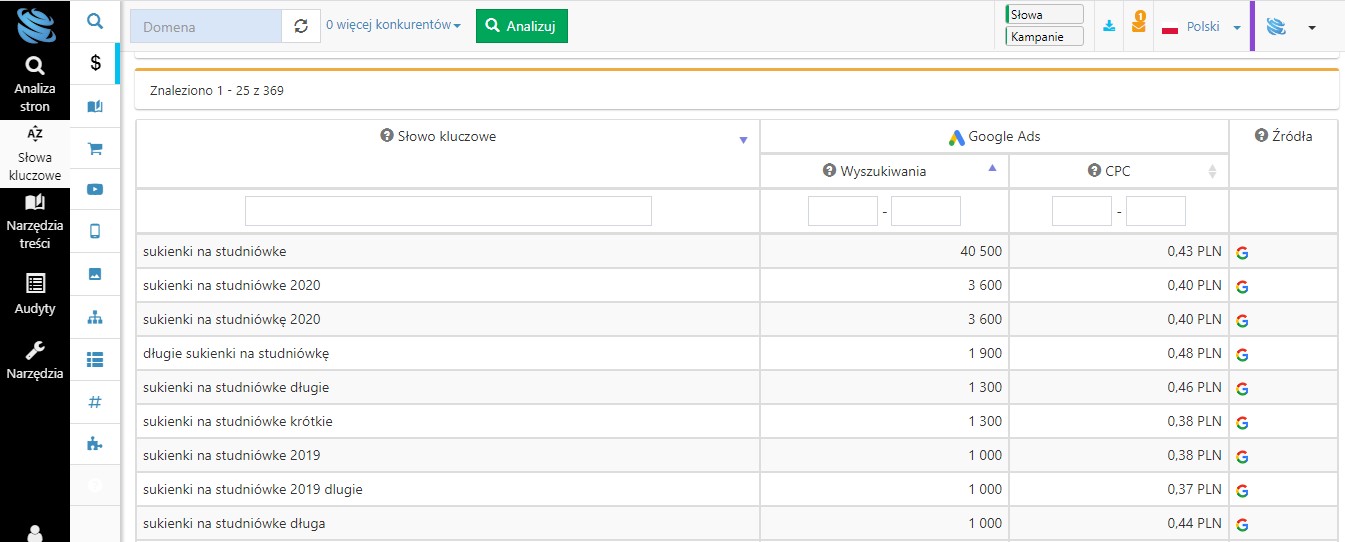Click the list icon in the sidebar
1345x542 pixels.
(x=95, y=359)
